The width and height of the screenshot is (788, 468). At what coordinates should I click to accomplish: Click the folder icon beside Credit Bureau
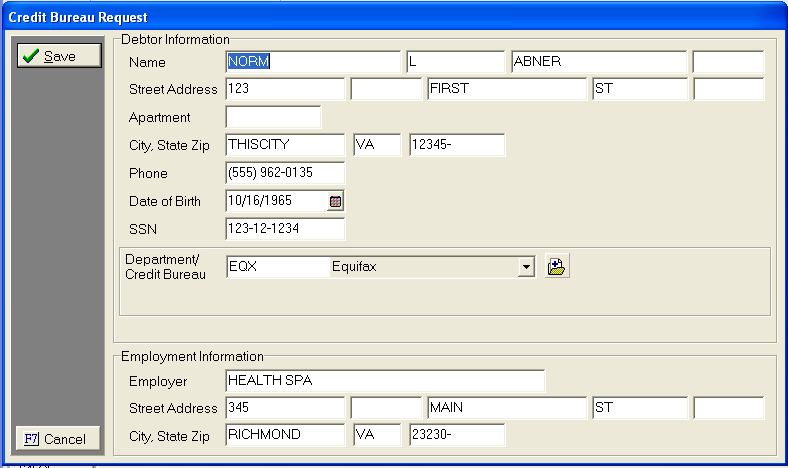coord(557,267)
